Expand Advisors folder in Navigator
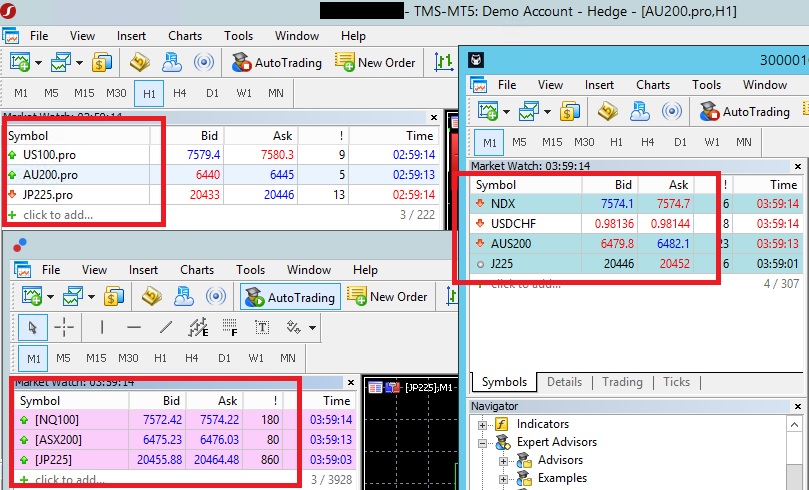Image resolution: width=809 pixels, height=490 pixels. (x=504, y=461)
